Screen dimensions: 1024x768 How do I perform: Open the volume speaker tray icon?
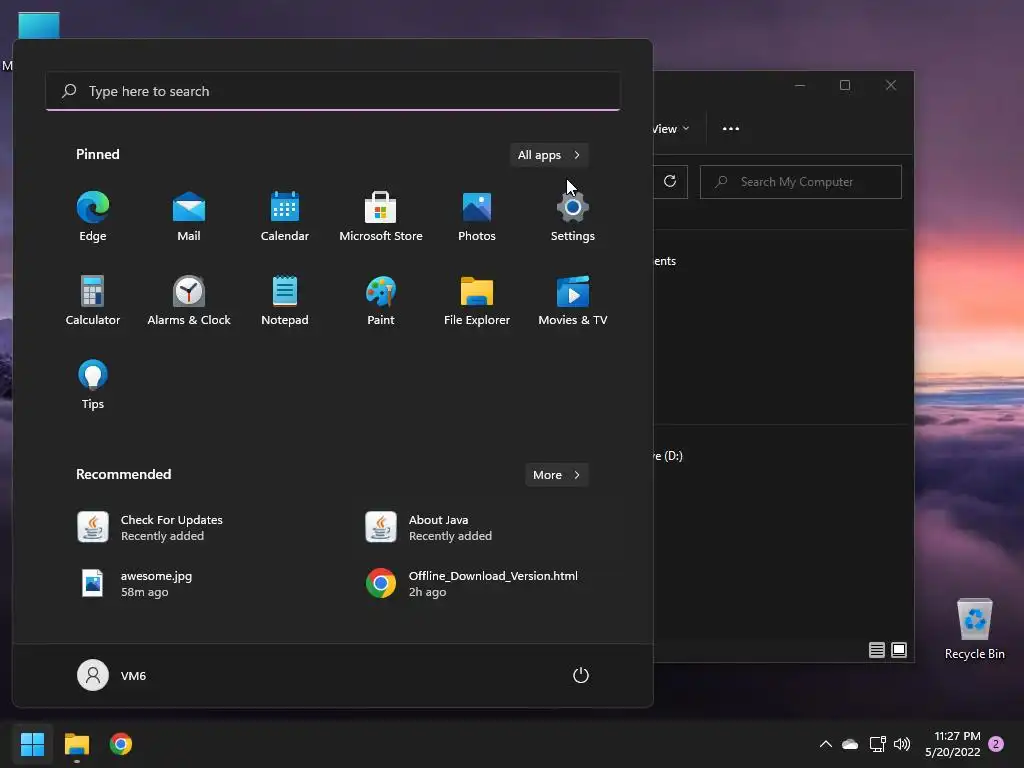click(902, 744)
